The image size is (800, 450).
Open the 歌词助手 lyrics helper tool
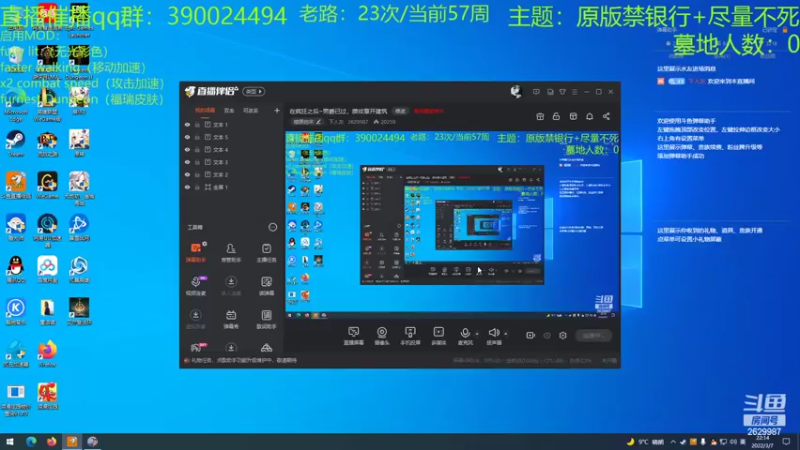pos(266,319)
